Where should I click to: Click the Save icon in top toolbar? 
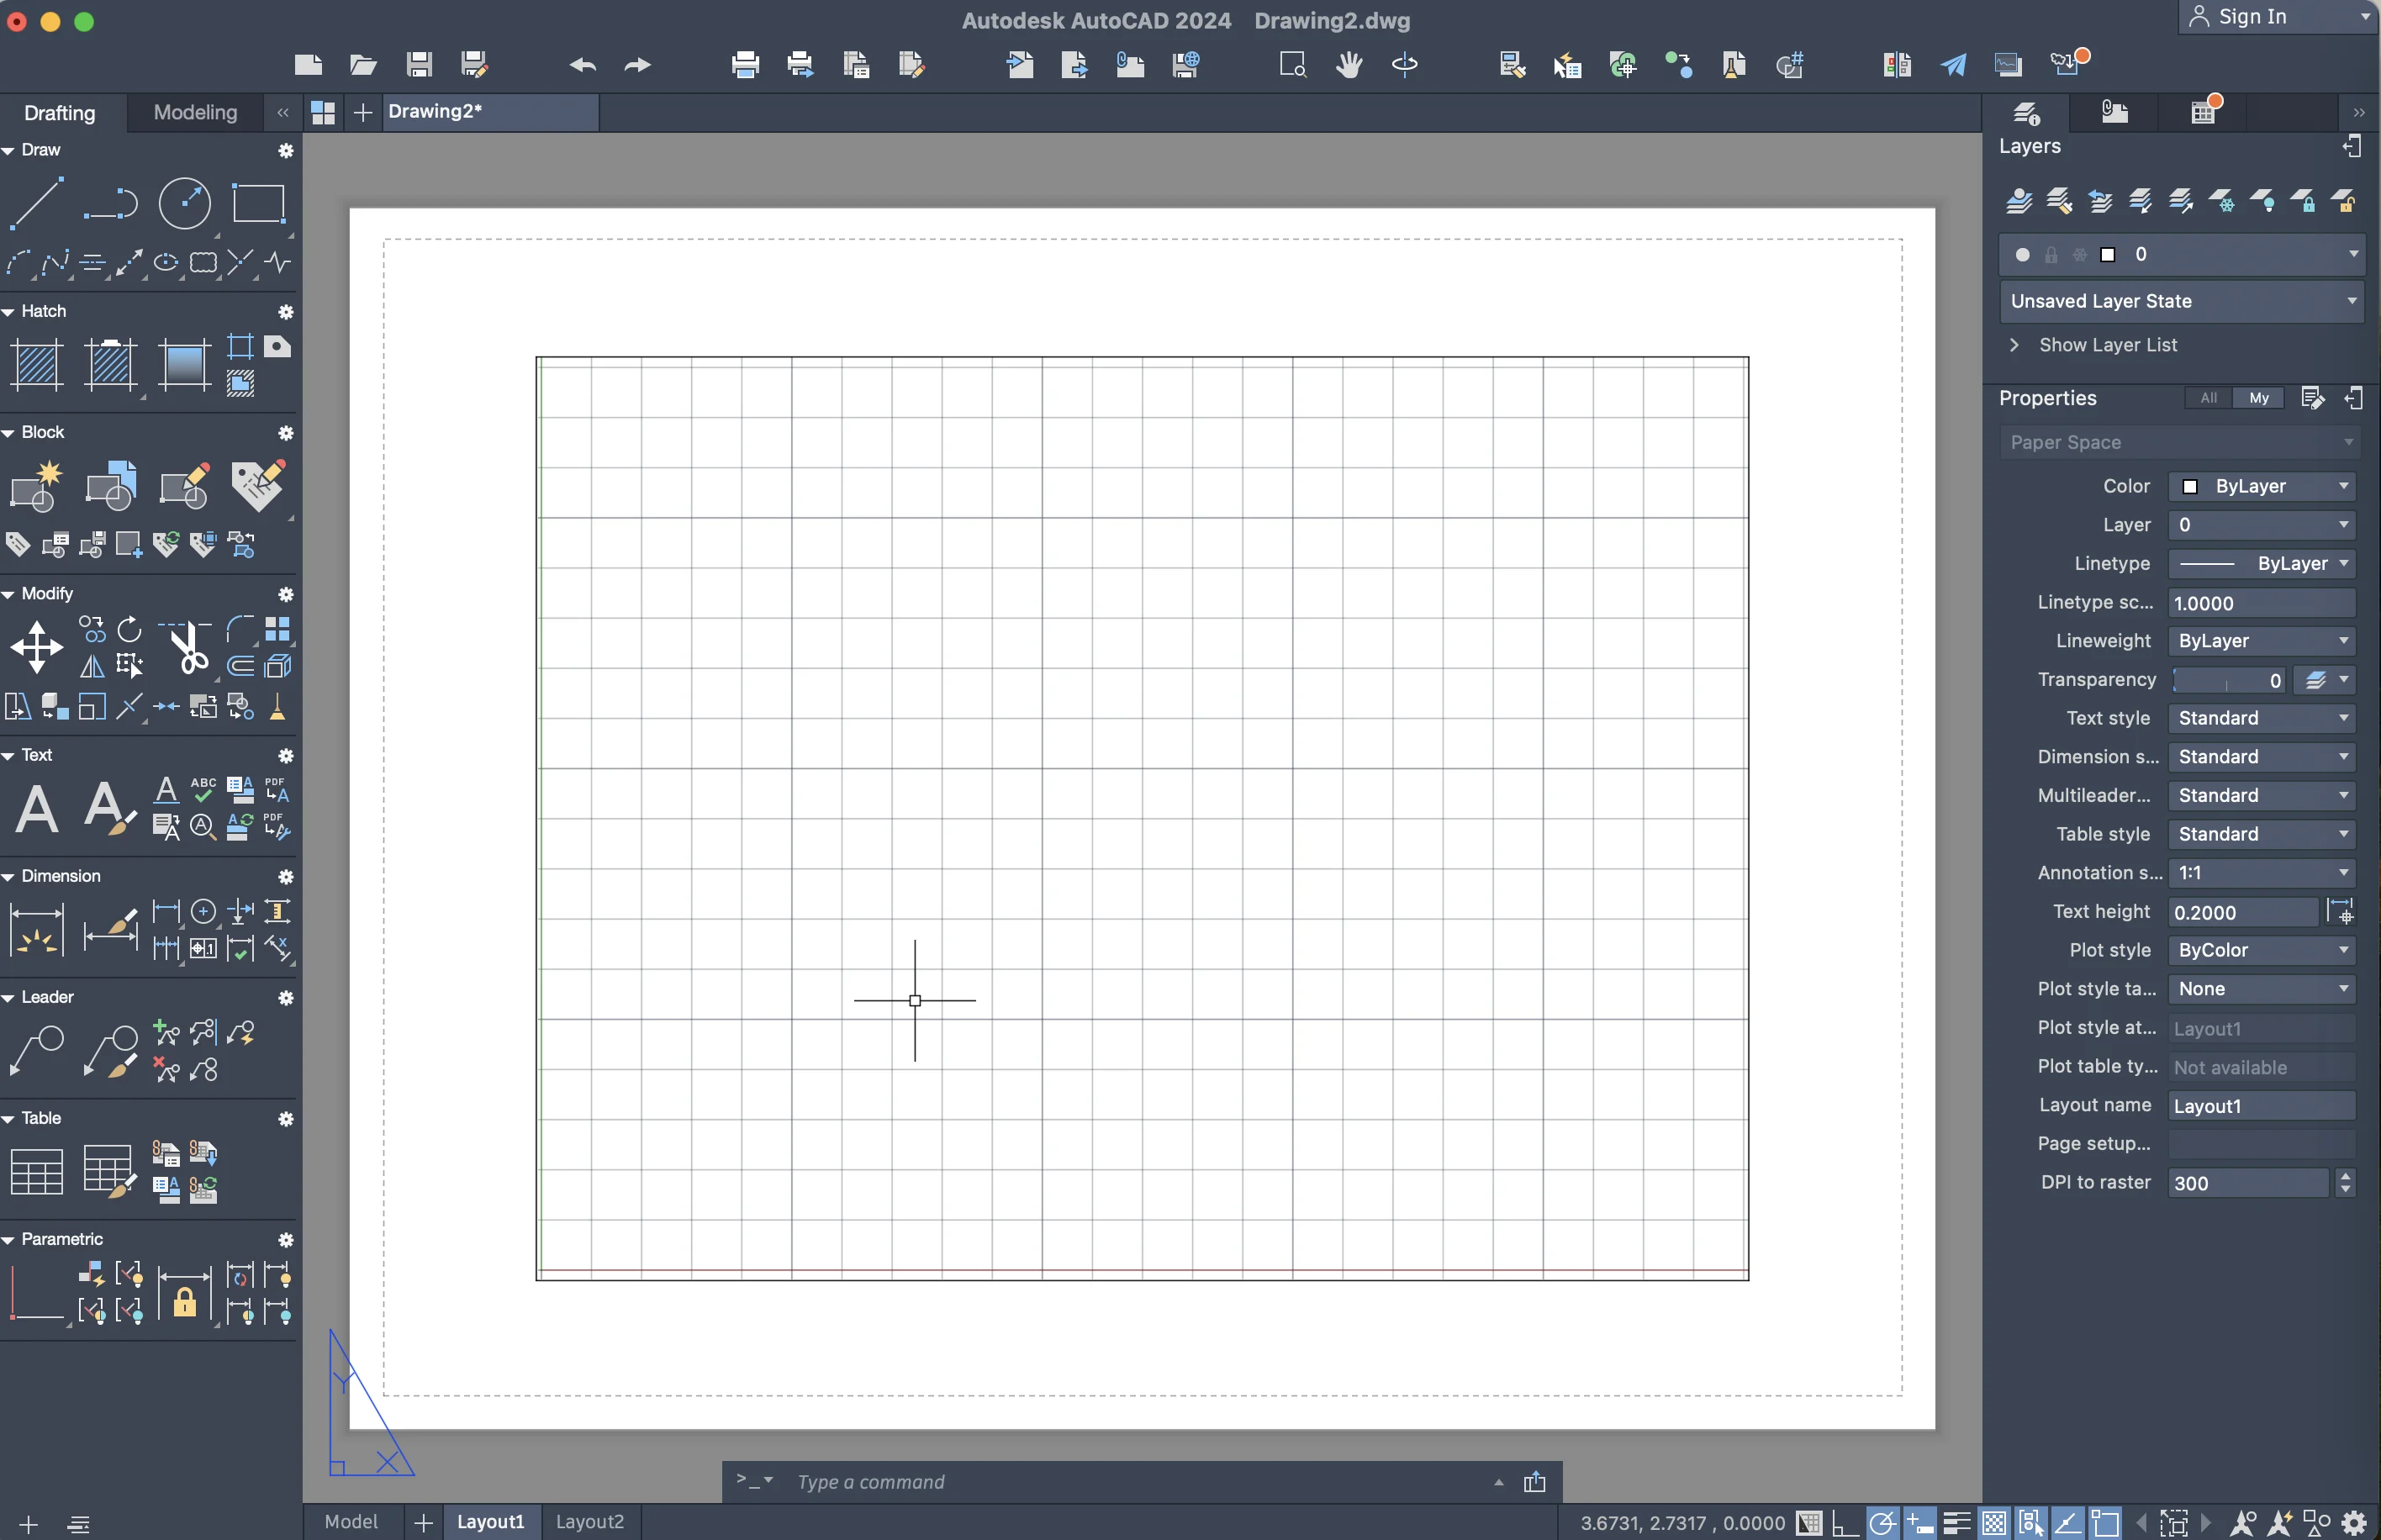(x=419, y=65)
